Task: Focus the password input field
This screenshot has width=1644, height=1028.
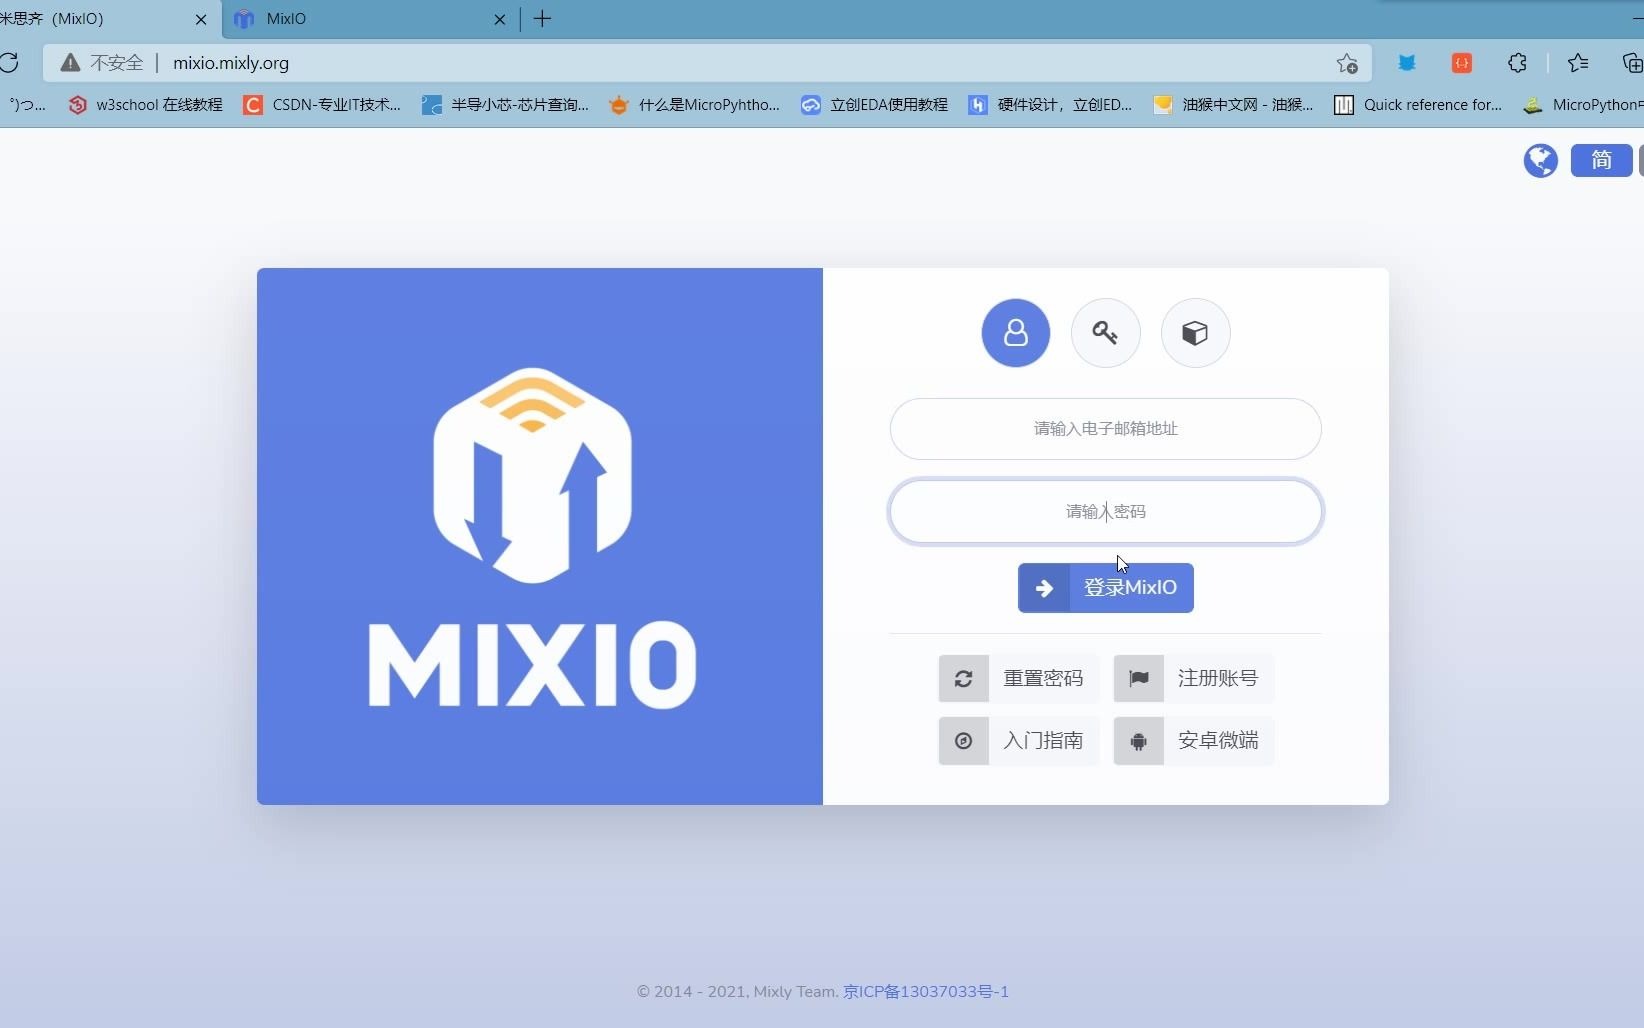Action: coord(1105,511)
